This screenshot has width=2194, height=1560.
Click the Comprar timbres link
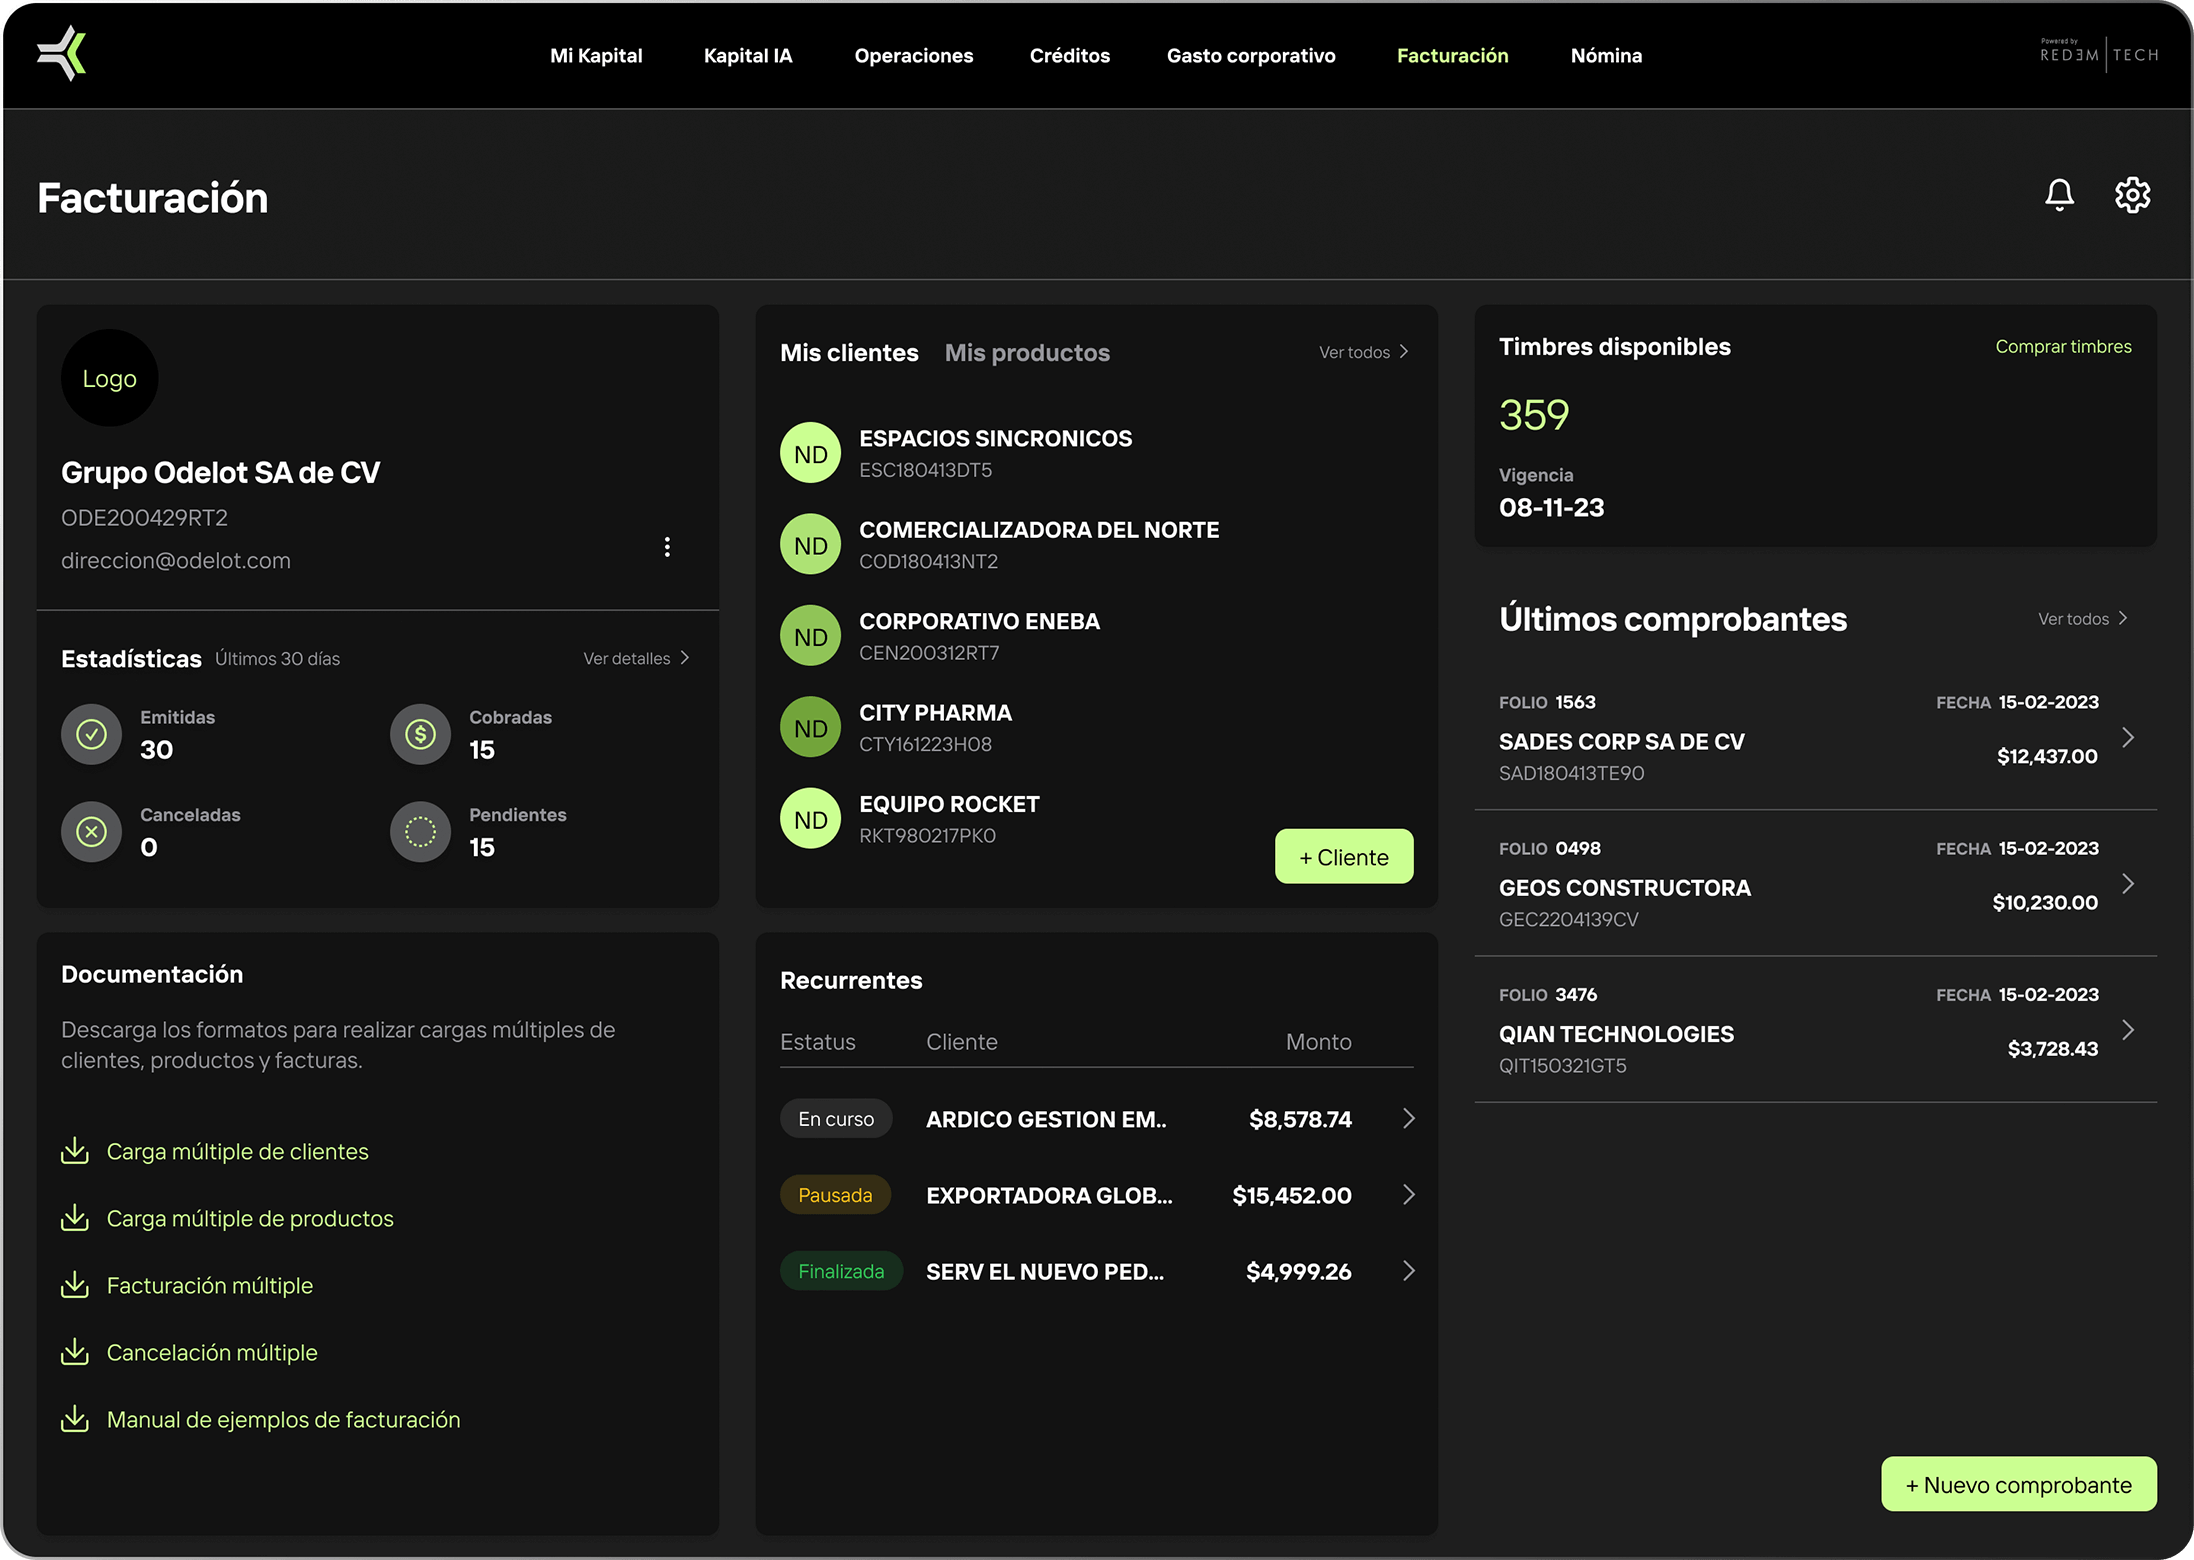(x=2063, y=347)
